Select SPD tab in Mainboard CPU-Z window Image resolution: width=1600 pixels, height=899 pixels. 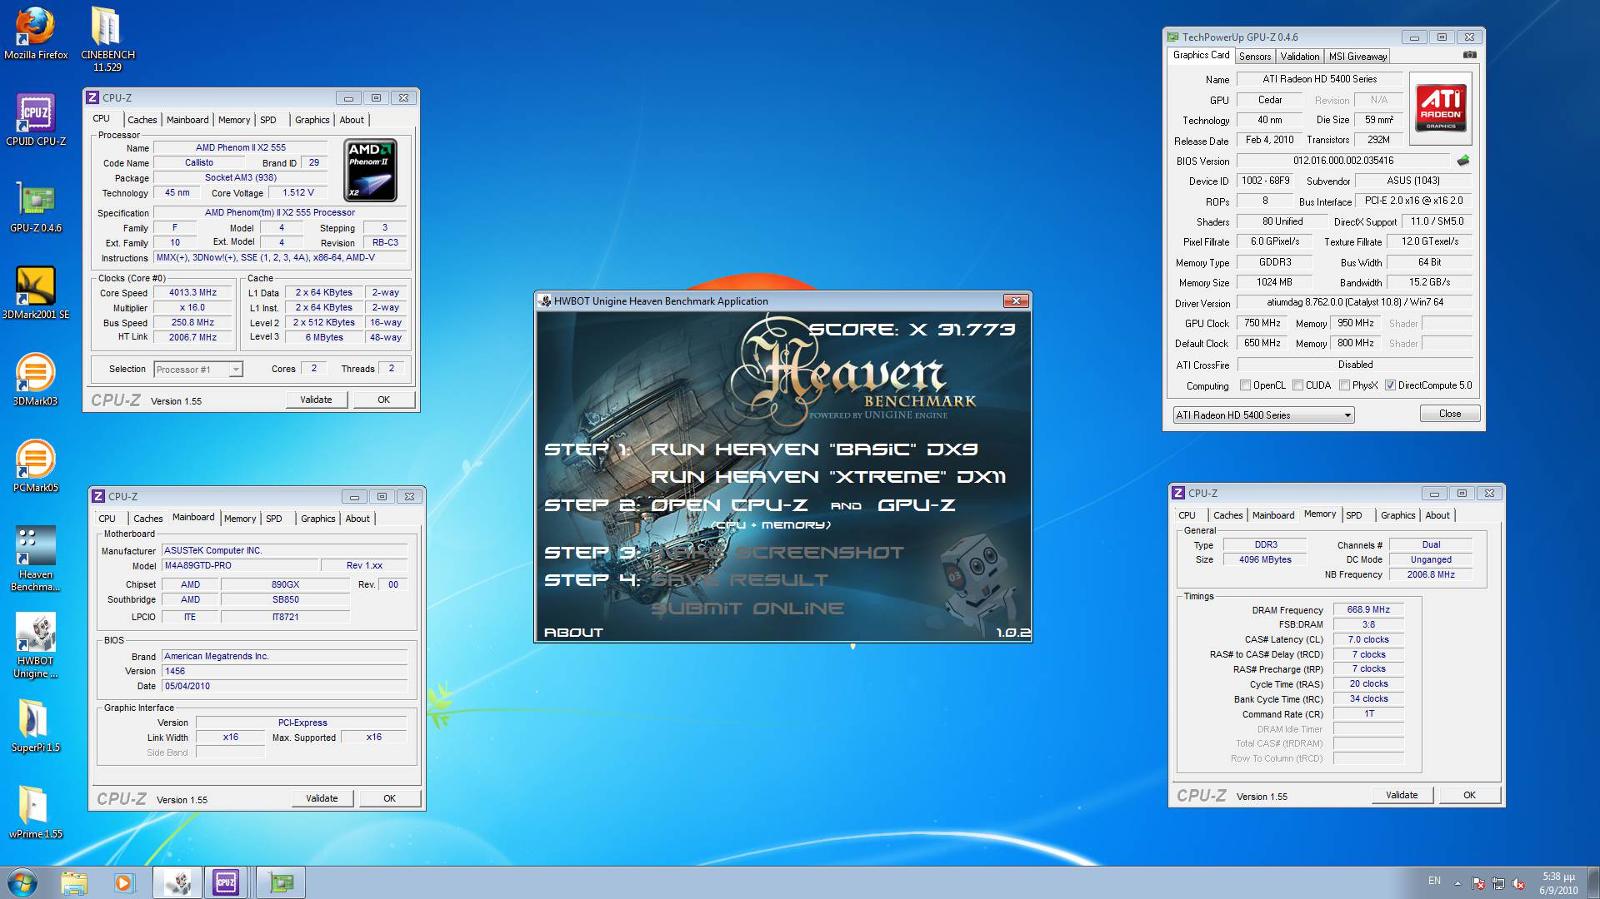[x=274, y=519]
